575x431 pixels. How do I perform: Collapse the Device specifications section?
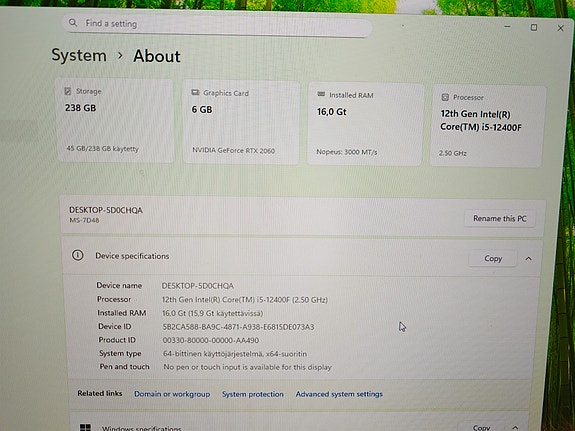click(528, 259)
